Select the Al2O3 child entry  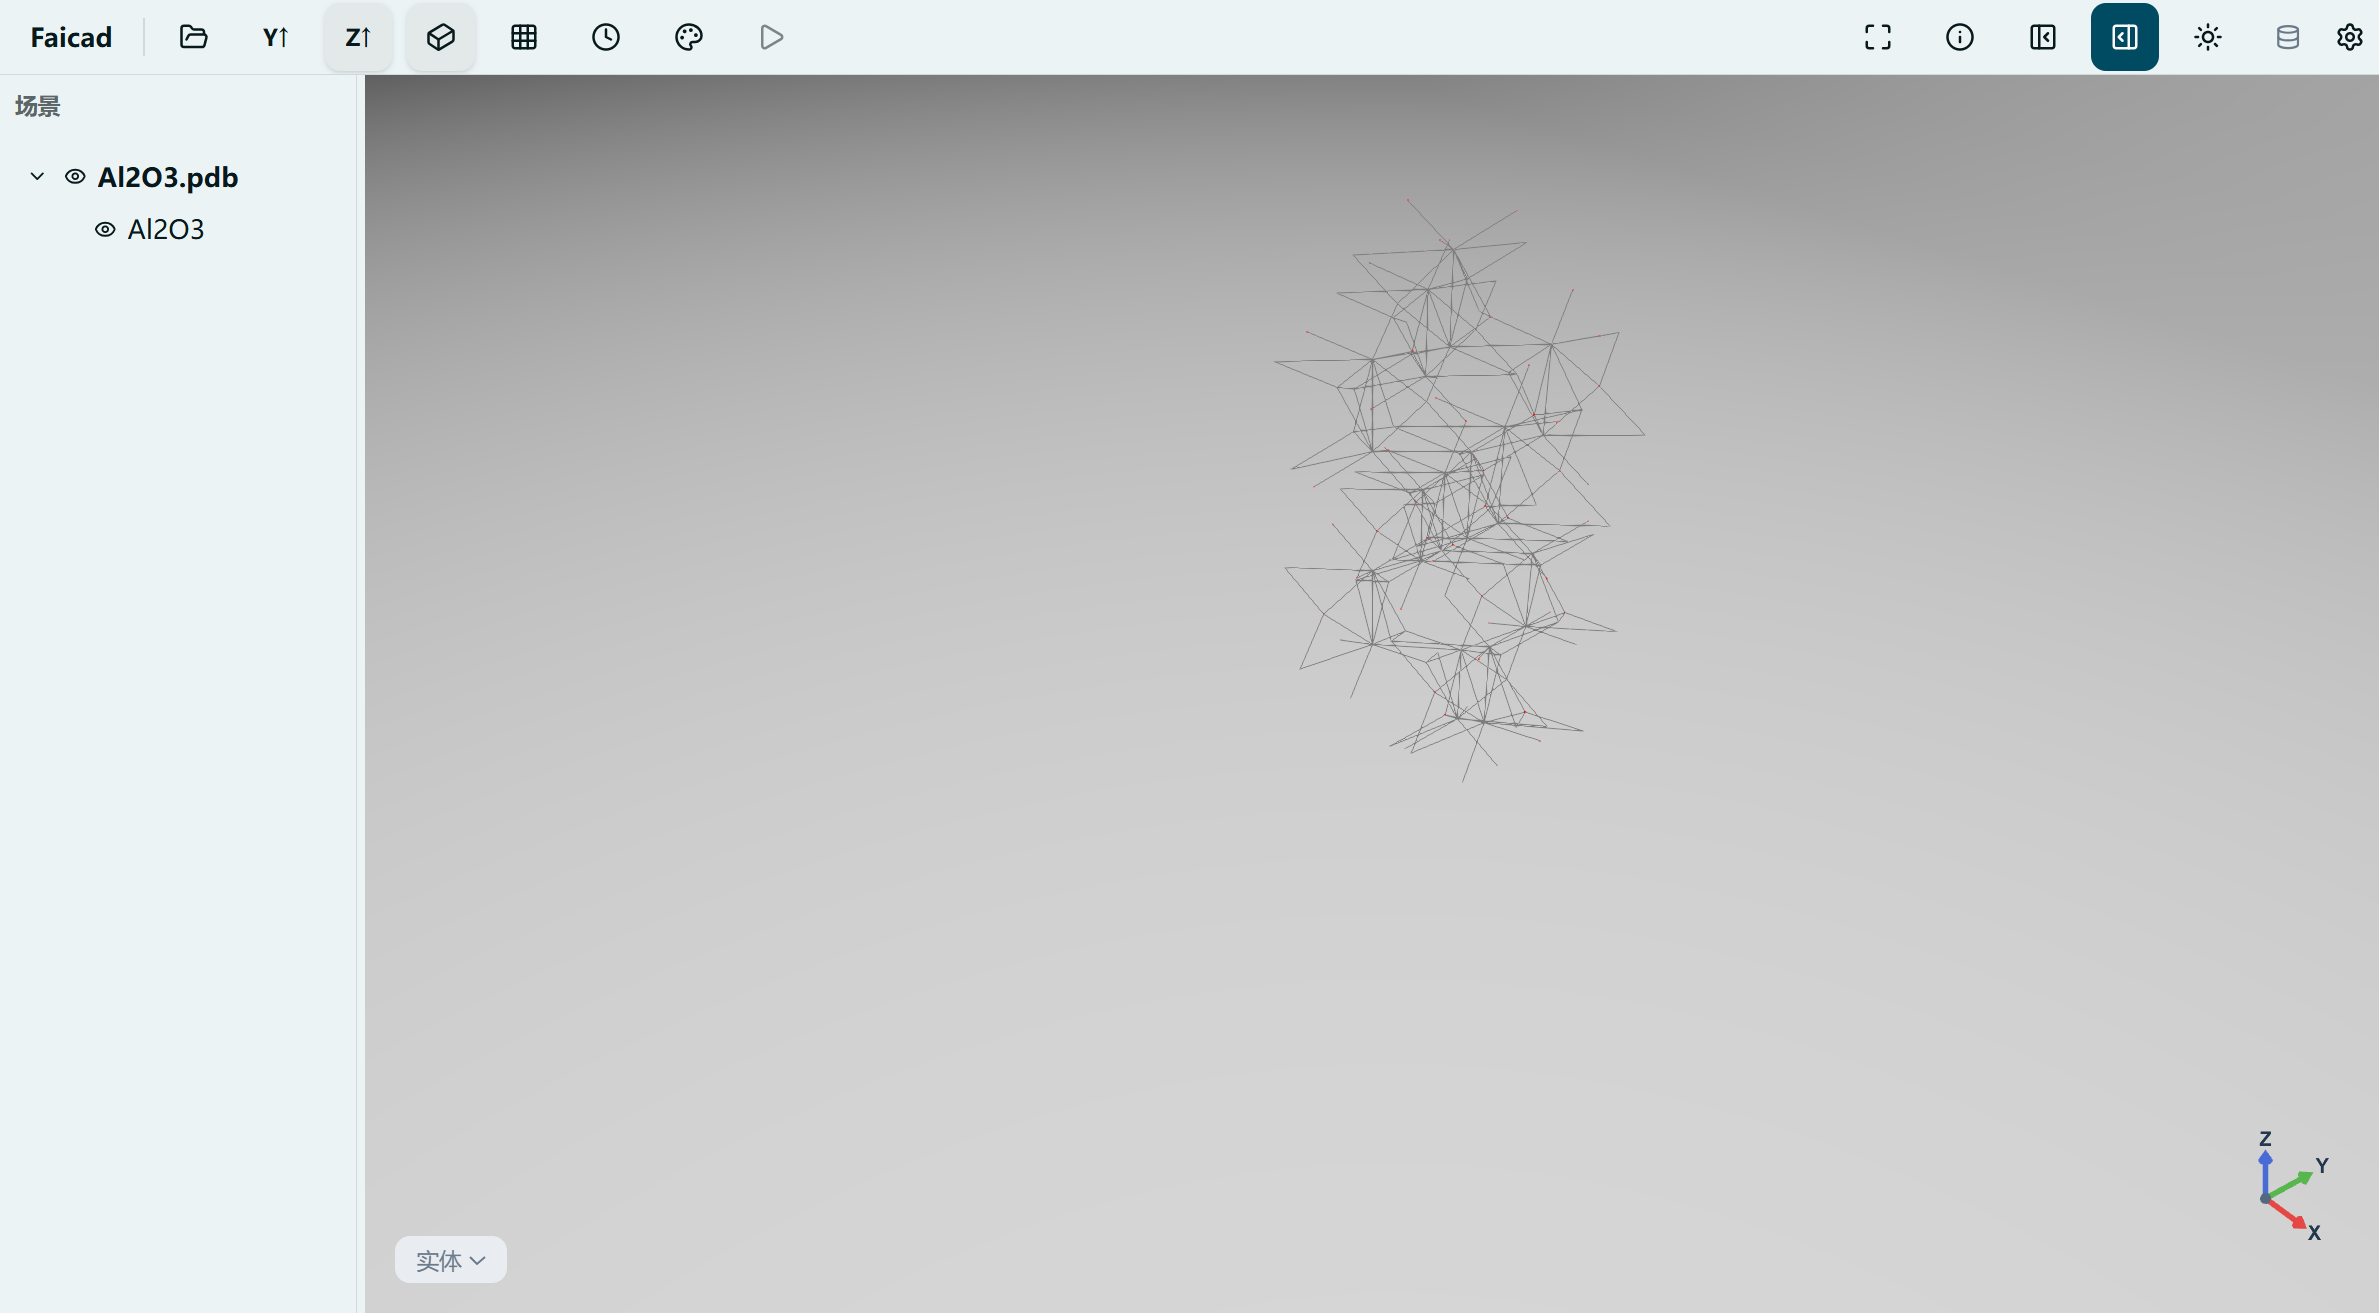point(166,229)
